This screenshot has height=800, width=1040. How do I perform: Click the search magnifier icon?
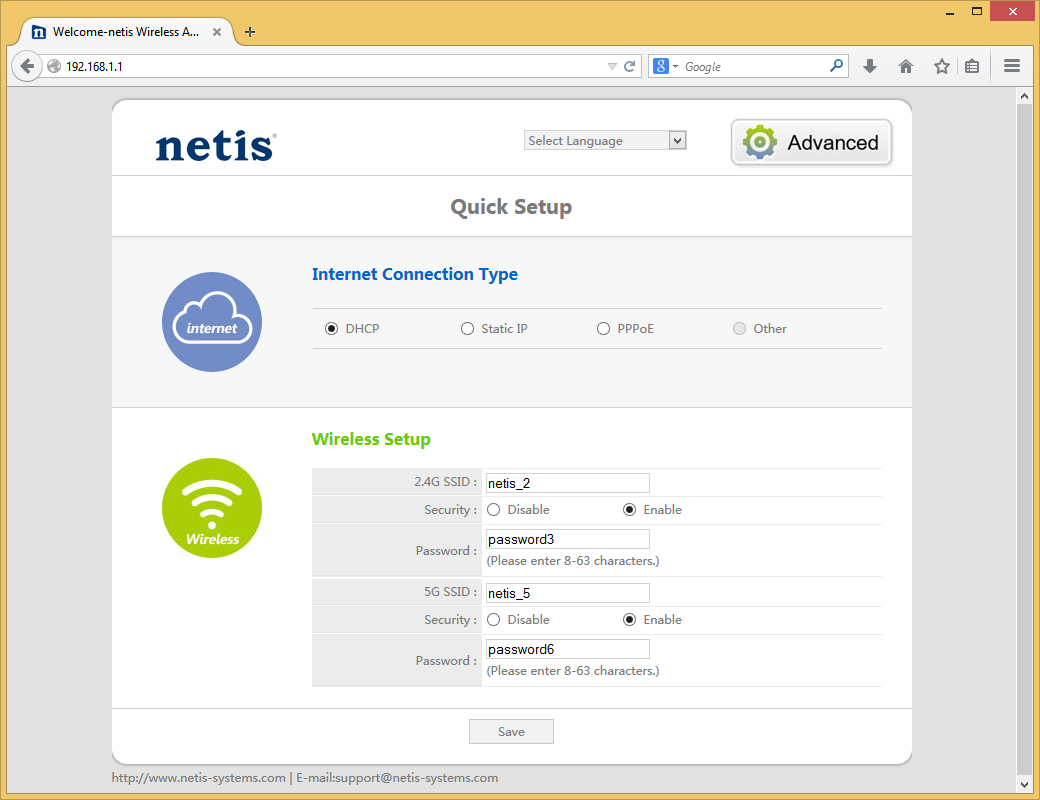(836, 66)
